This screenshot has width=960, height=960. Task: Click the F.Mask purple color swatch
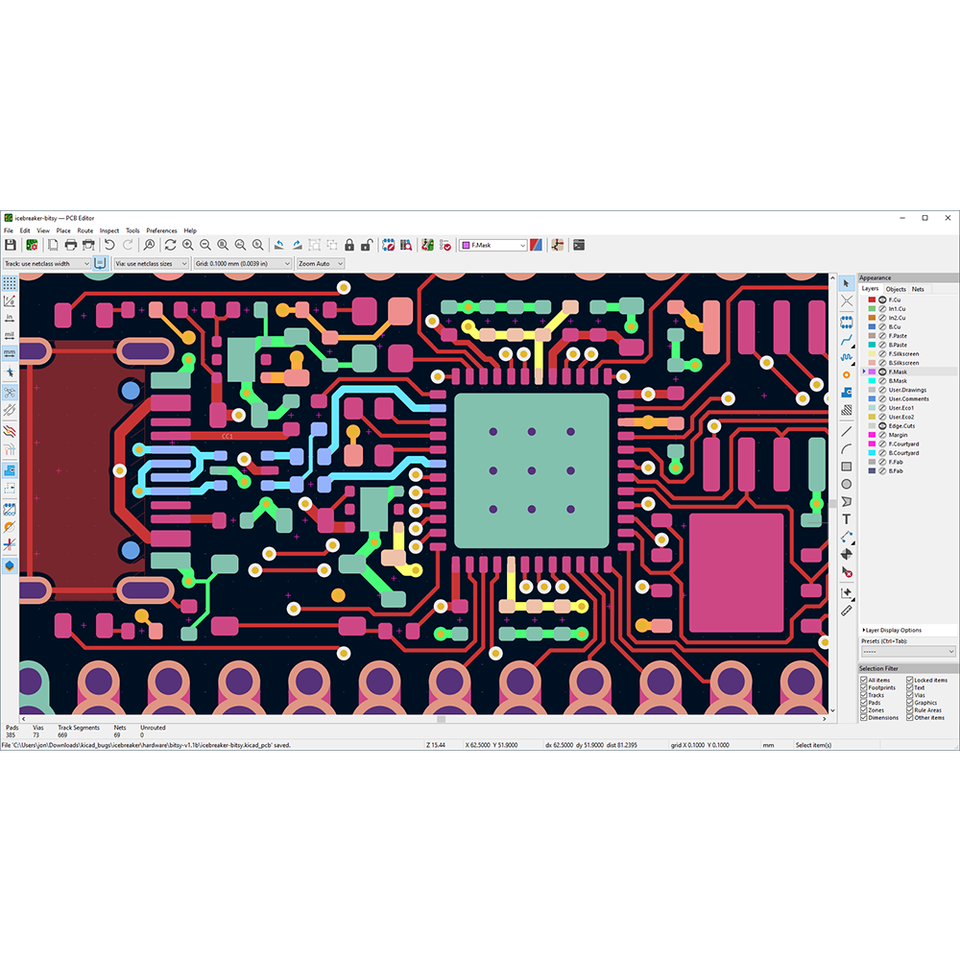872,372
